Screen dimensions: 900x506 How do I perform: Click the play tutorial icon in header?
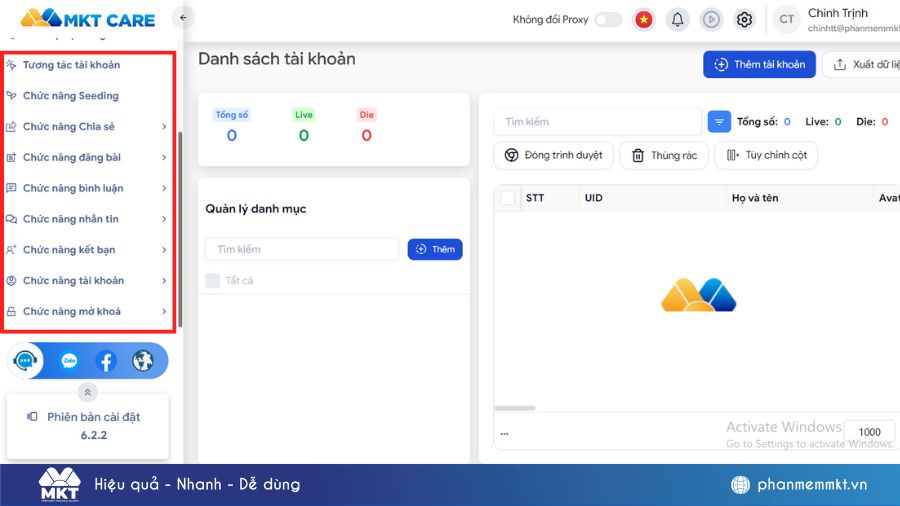pos(711,19)
